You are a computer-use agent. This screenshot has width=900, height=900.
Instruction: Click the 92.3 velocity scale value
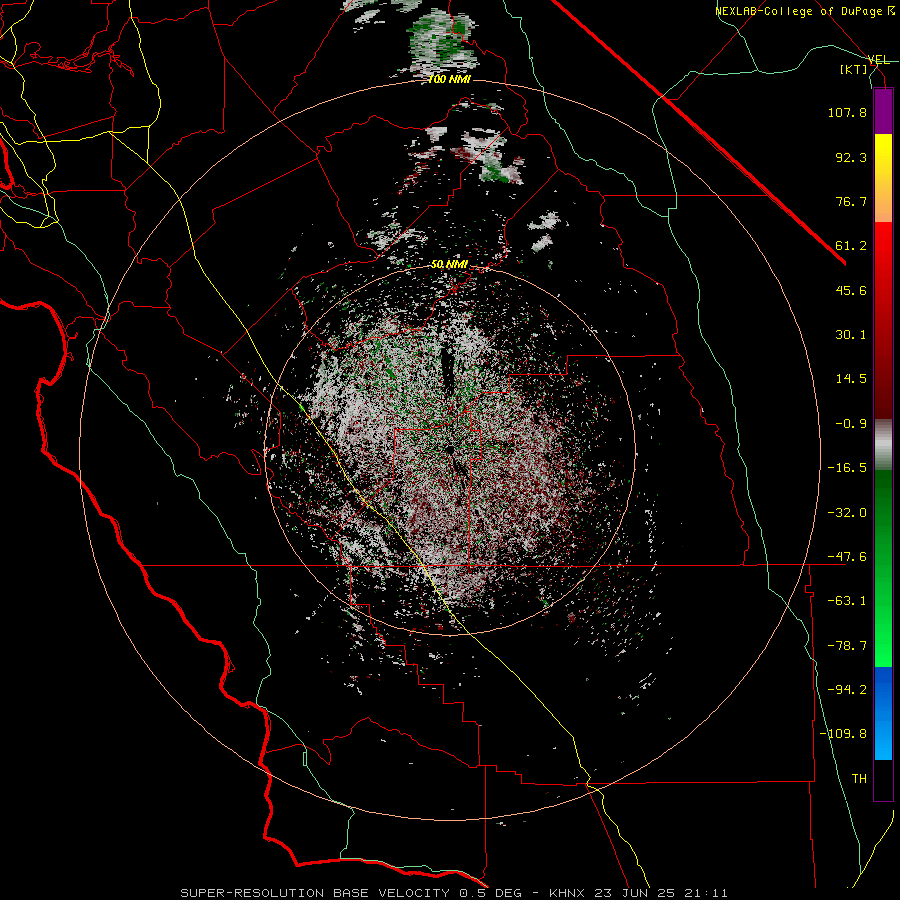pos(851,157)
